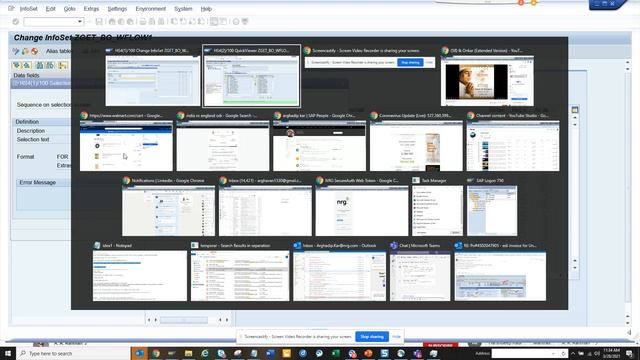Switch to the YouTube video Chrome thumbnail
The height and width of the screenshot is (360, 640).
click(x=487, y=77)
